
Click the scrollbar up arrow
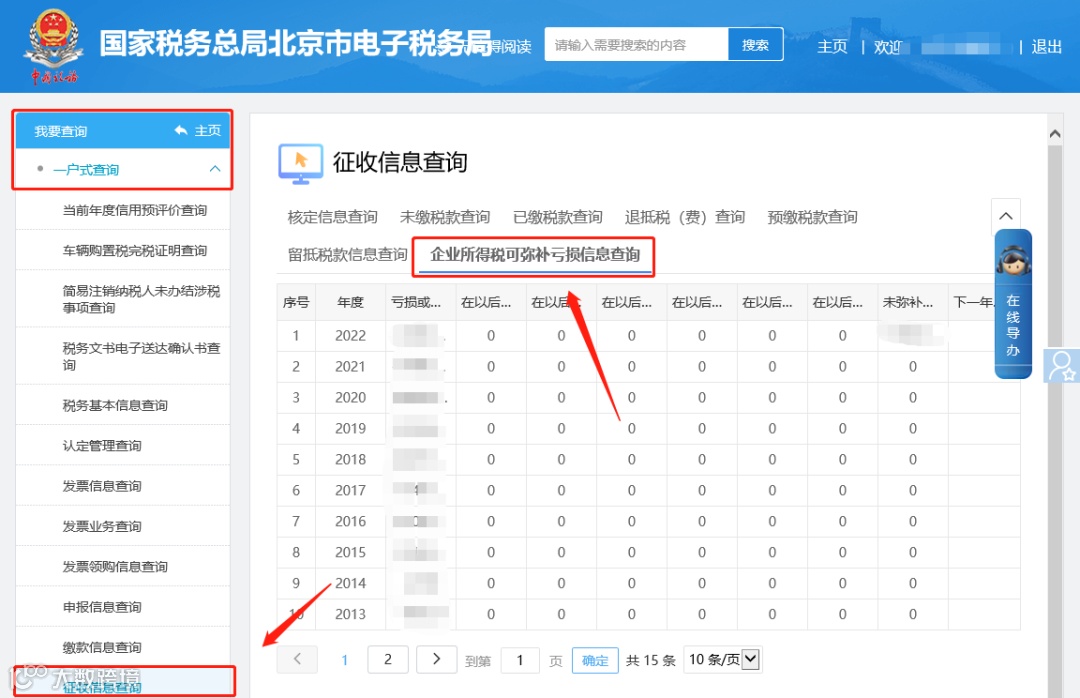(1055, 134)
